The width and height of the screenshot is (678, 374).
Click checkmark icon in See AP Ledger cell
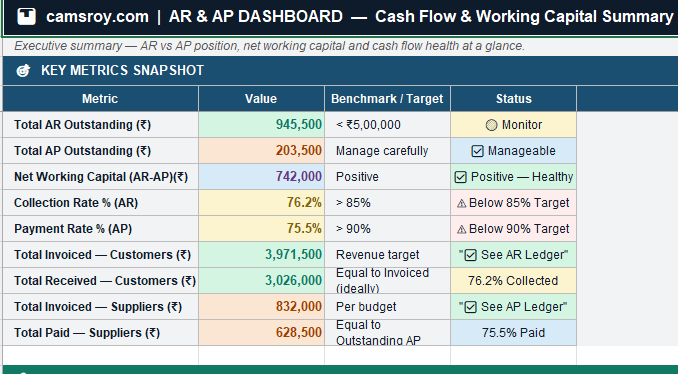470,307
